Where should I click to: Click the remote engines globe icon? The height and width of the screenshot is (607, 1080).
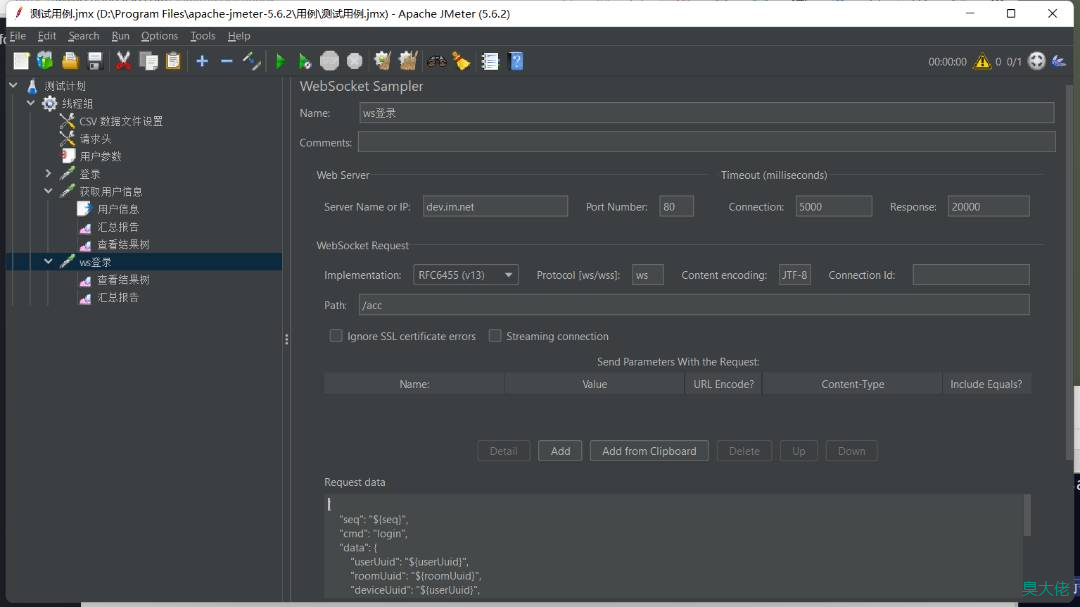[x=1036, y=61]
